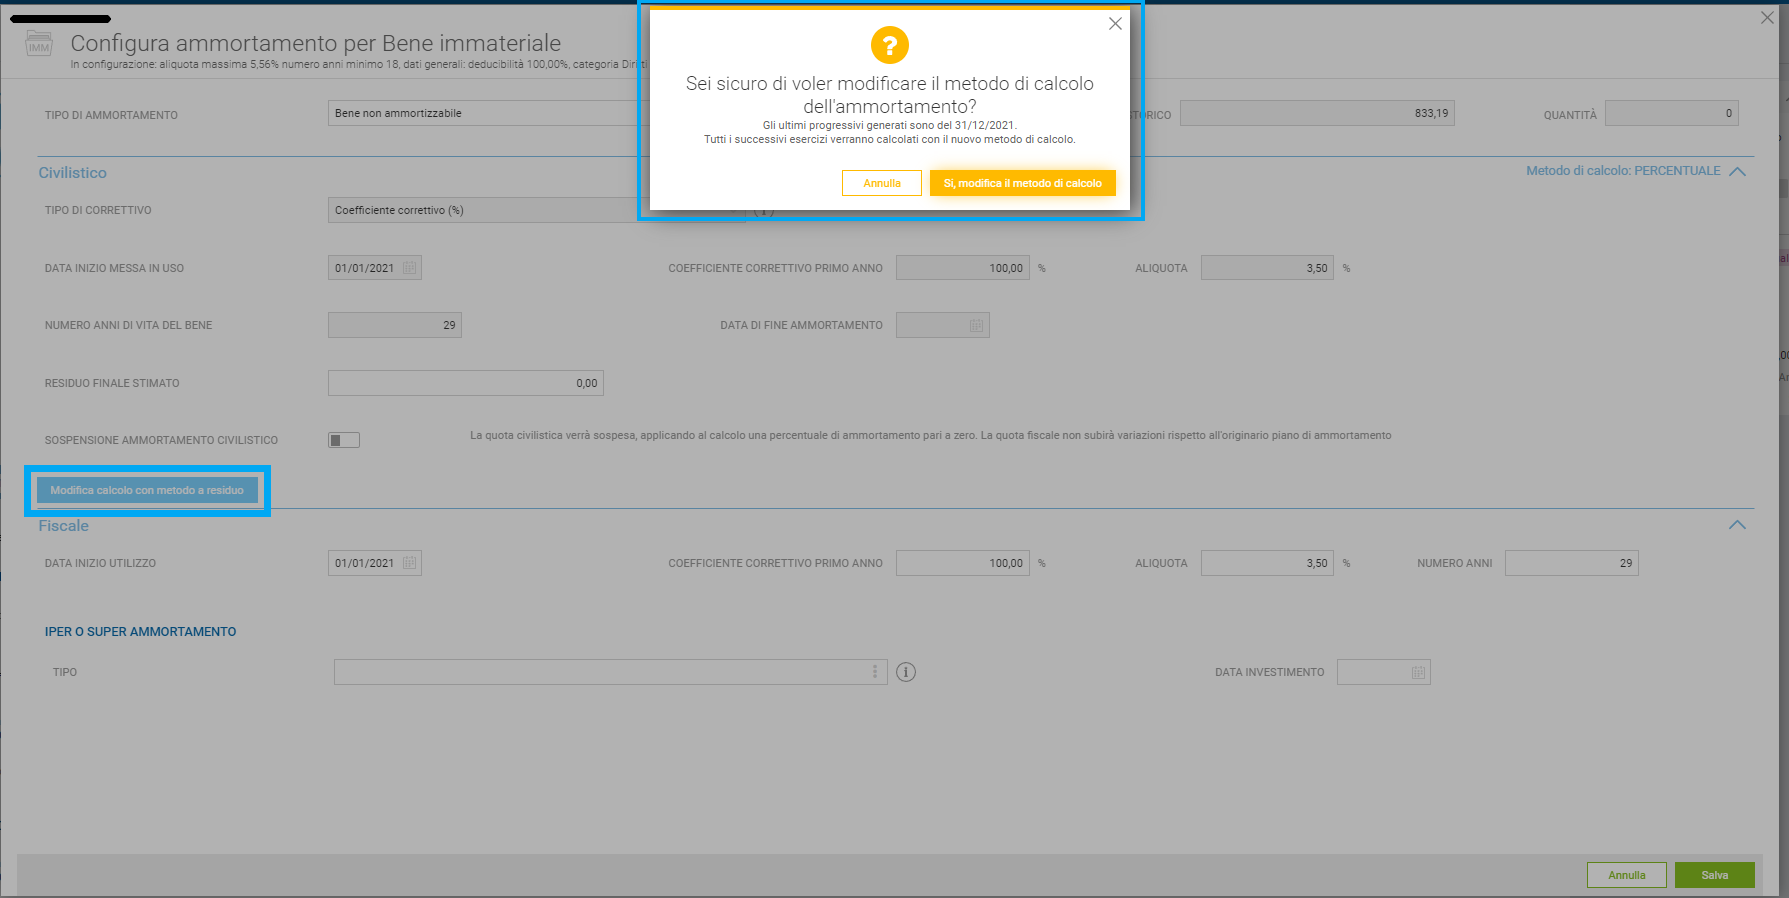Viewport: 1789px width, 898px height.
Task: Click Metodo di calcolo: PERCENTUALE label
Action: click(x=1623, y=171)
